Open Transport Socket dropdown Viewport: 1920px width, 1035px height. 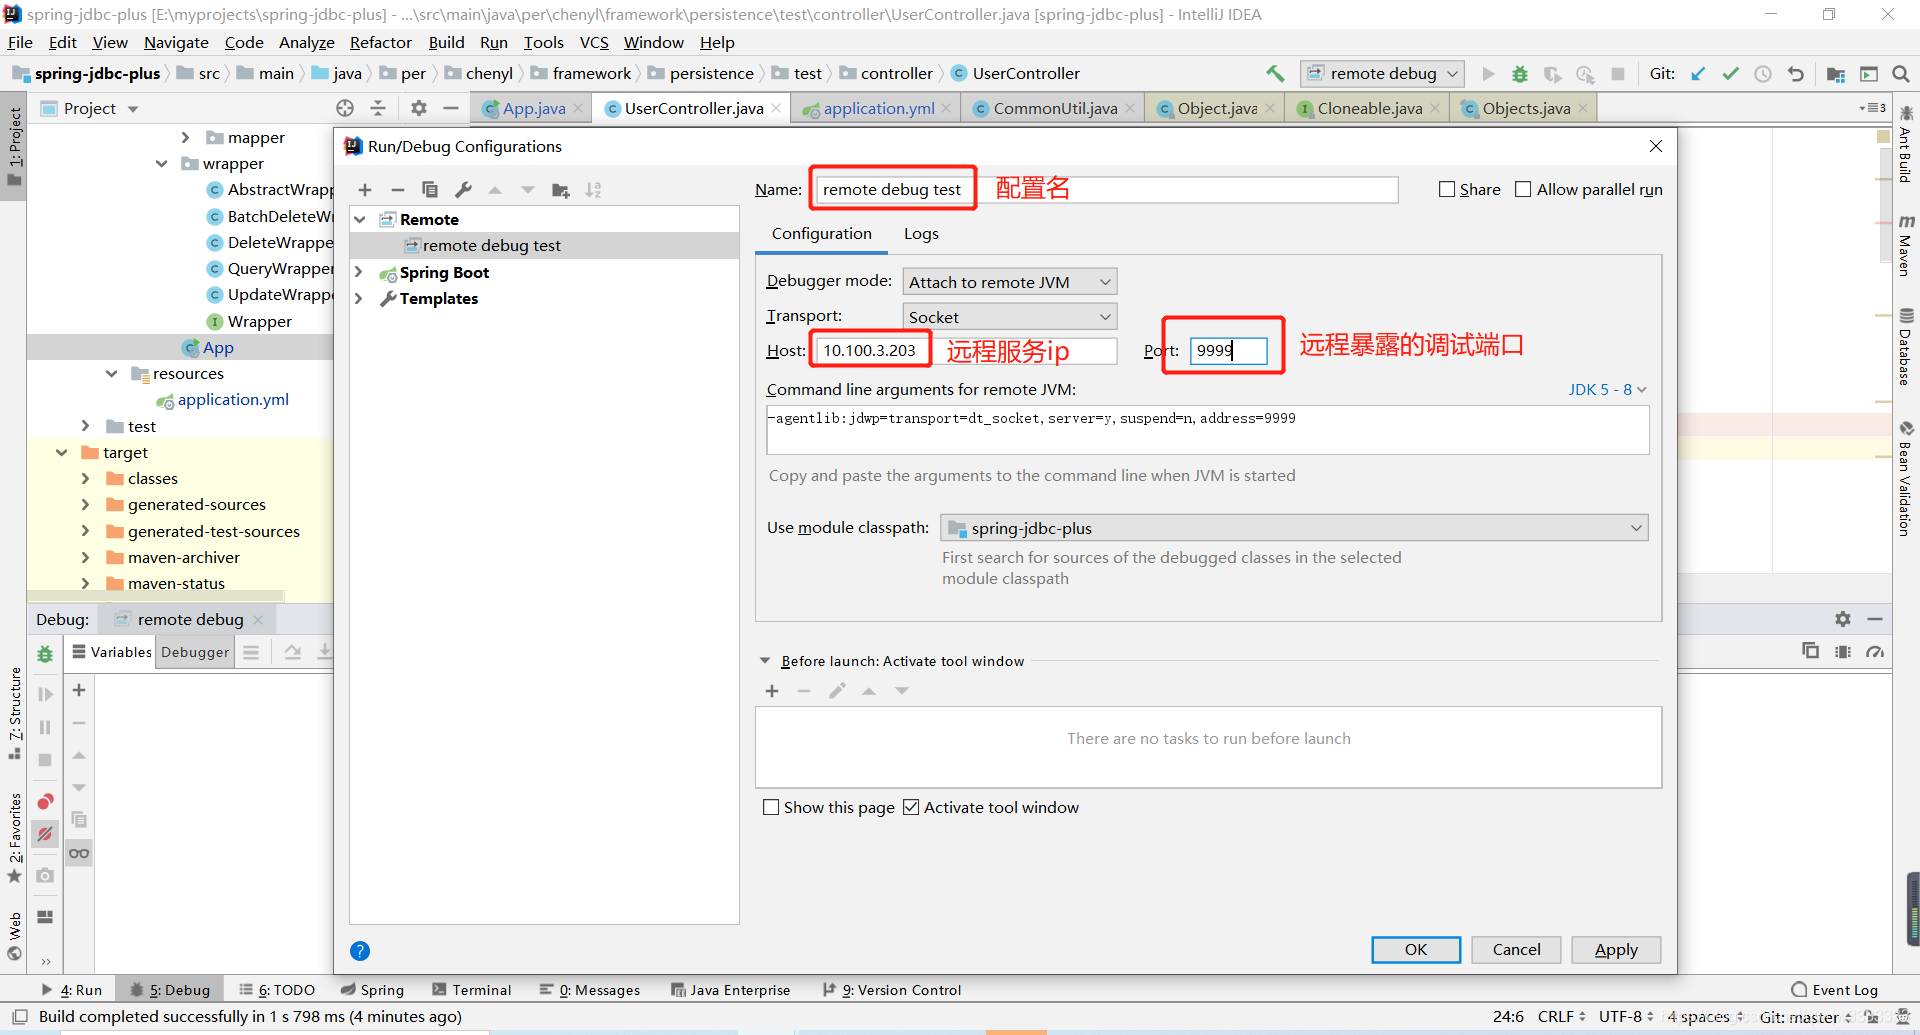(x=1010, y=317)
